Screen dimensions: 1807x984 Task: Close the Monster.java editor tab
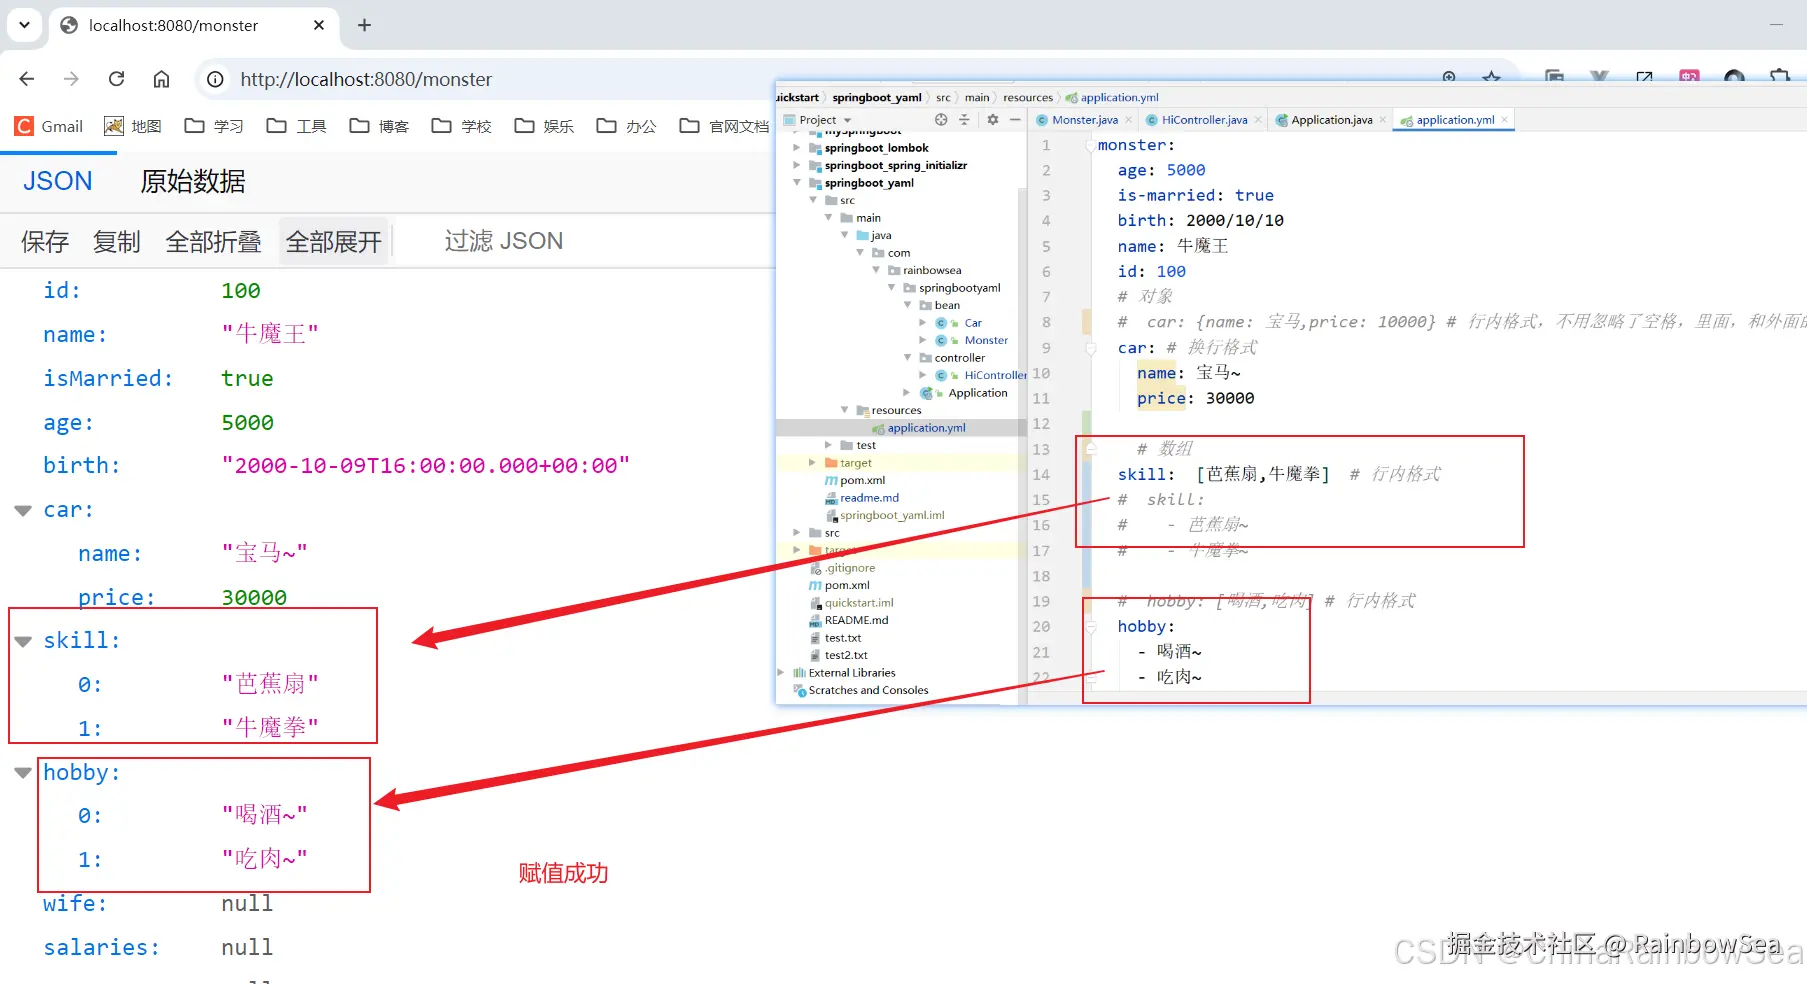[1129, 120]
